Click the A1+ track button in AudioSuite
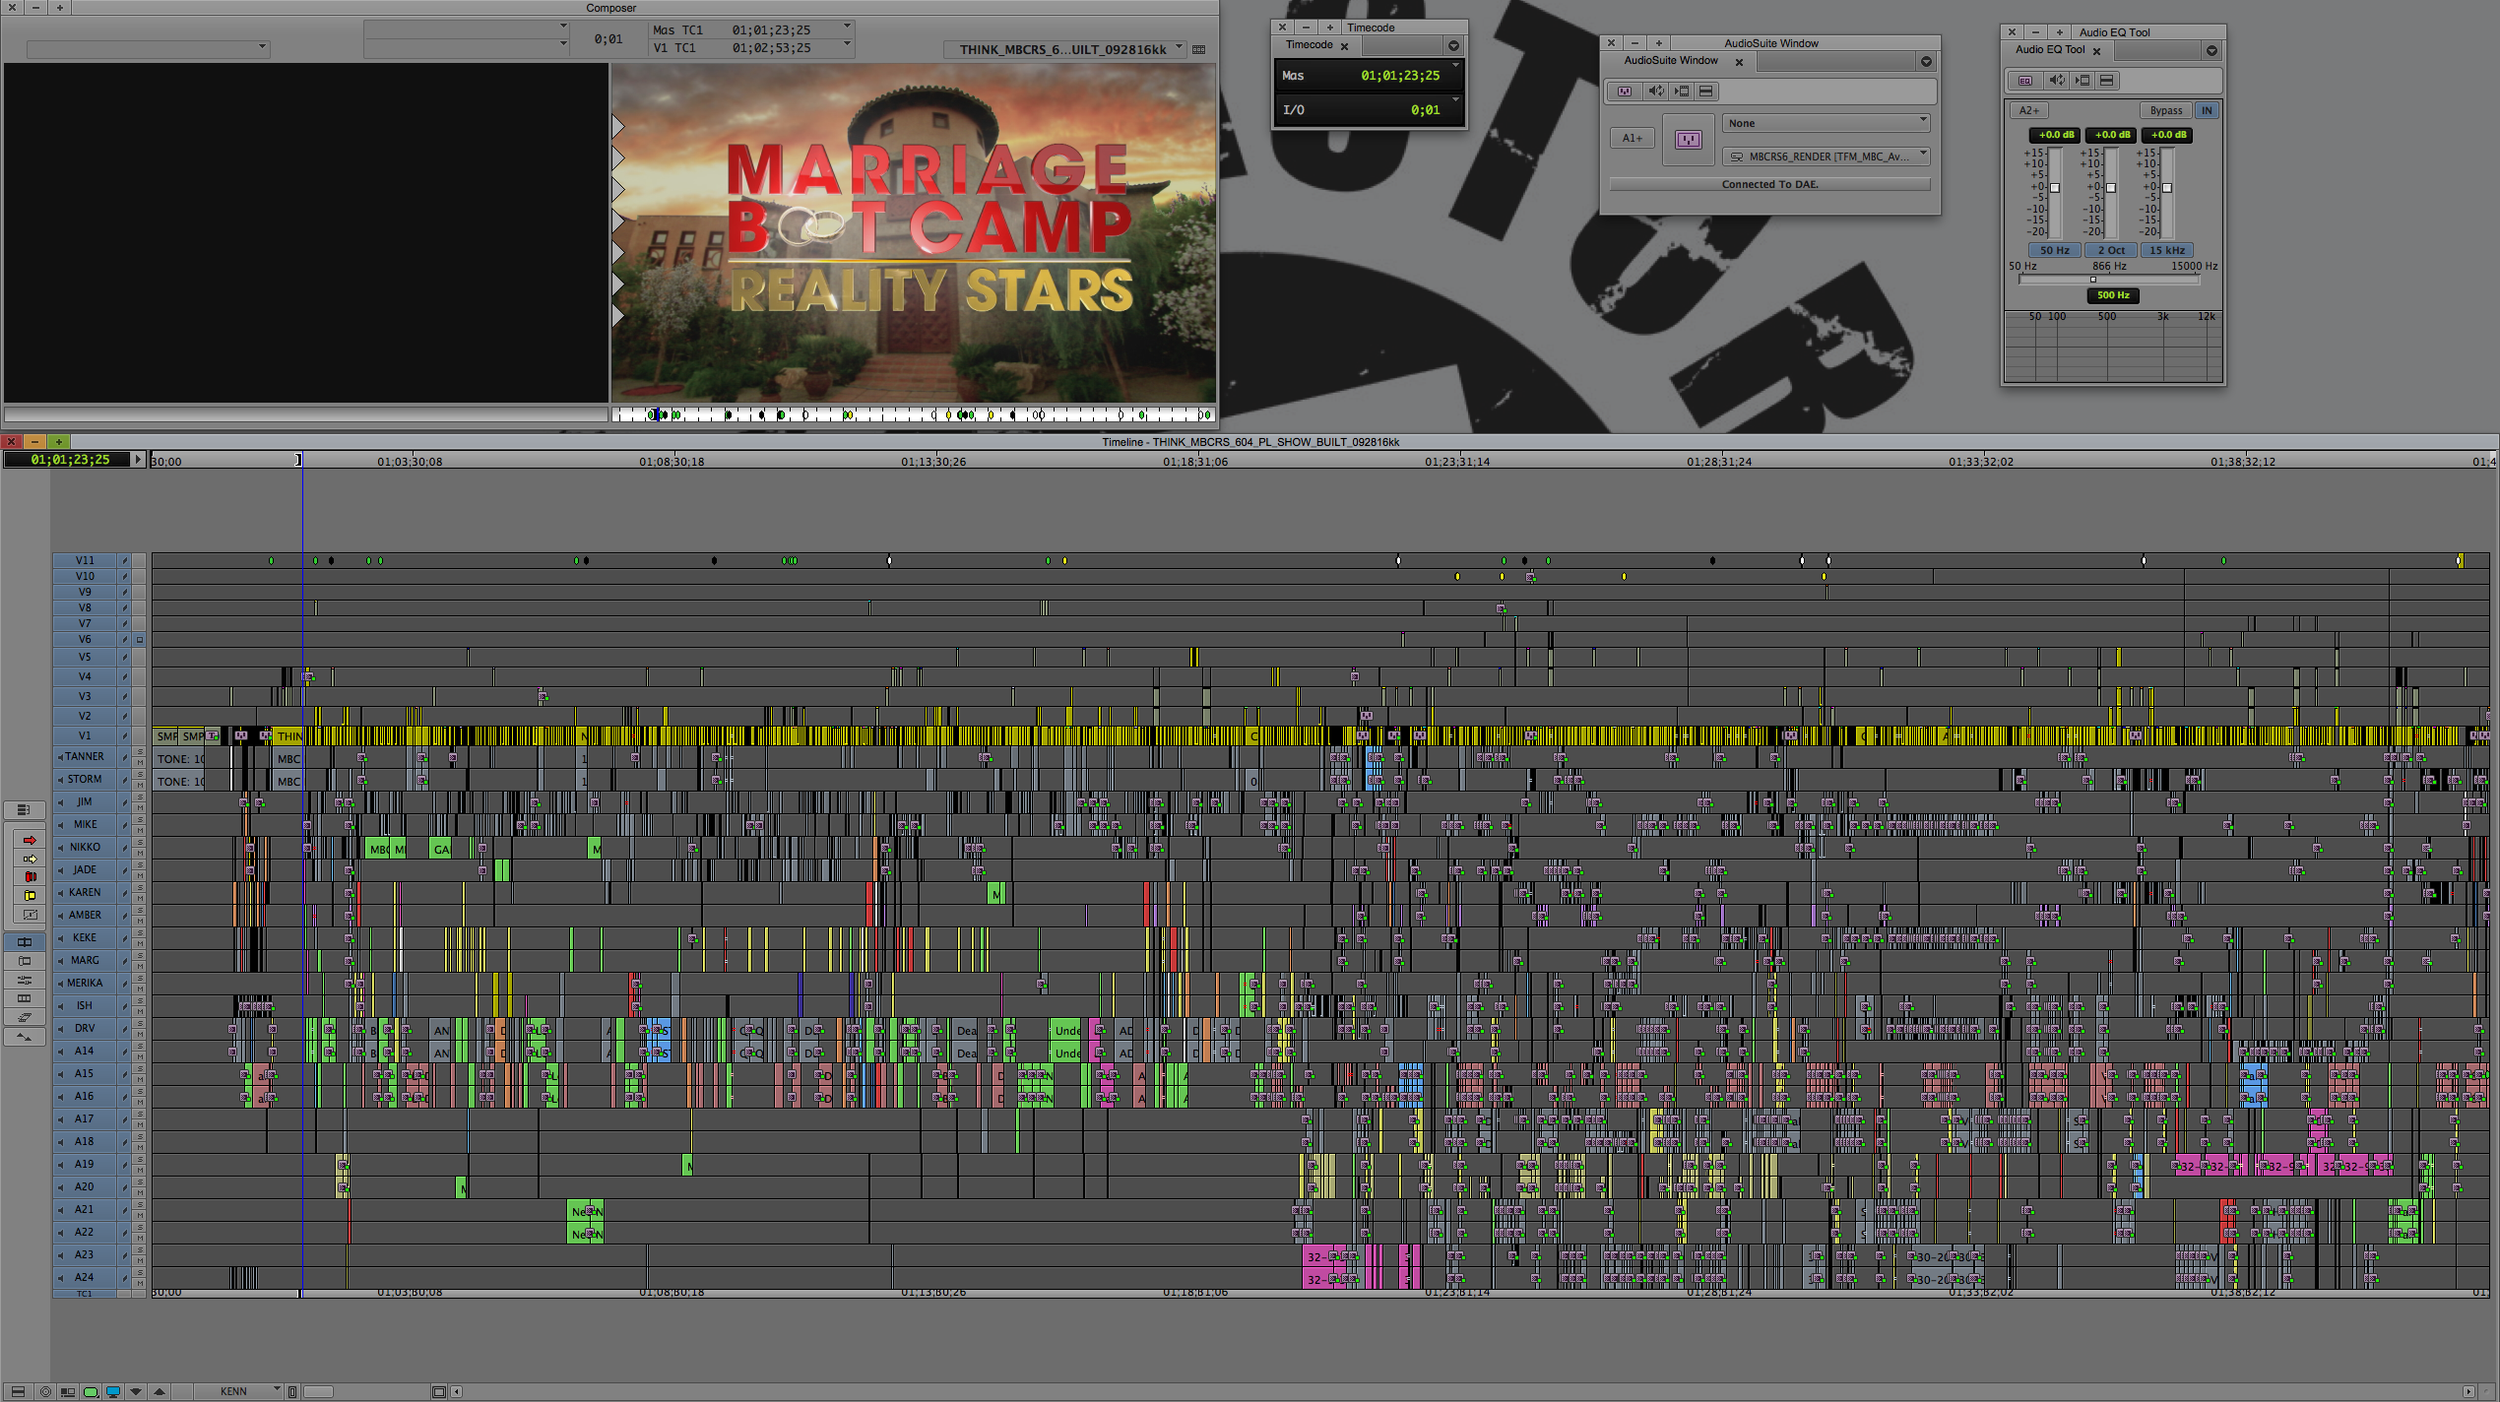Image resolution: width=2500 pixels, height=1402 pixels. pos(1632,139)
